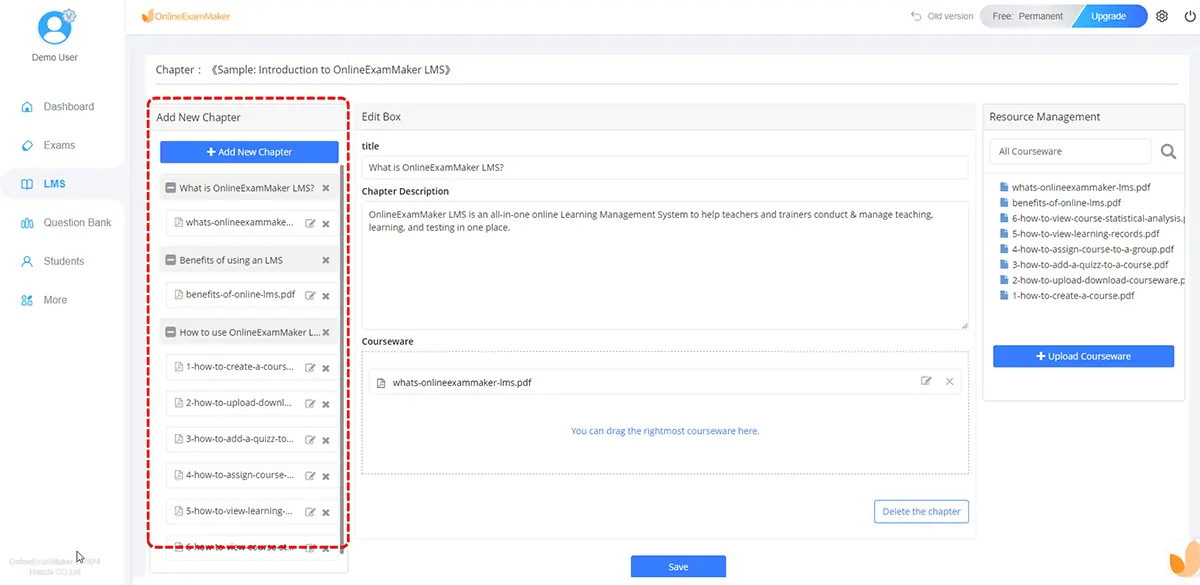Open the Dashboard menu item
The width and height of the screenshot is (1200, 585).
click(x=68, y=107)
